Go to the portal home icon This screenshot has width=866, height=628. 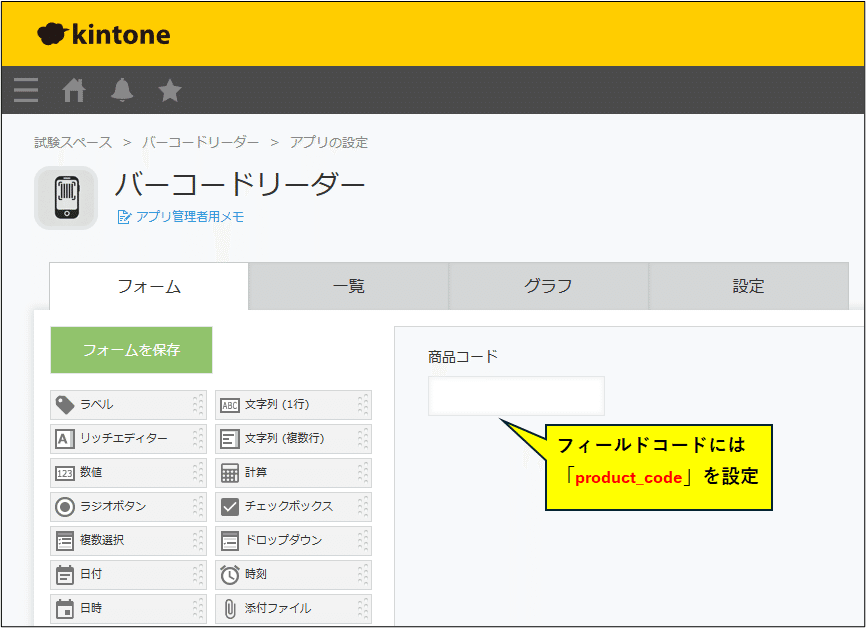(x=74, y=91)
